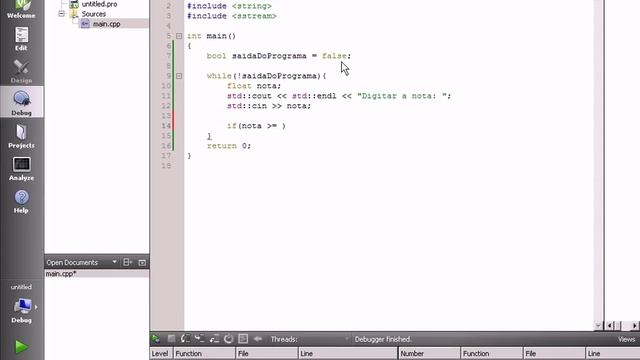
Task: Click the breakpoints File column header
Action: pyautogui.click(x=554, y=353)
